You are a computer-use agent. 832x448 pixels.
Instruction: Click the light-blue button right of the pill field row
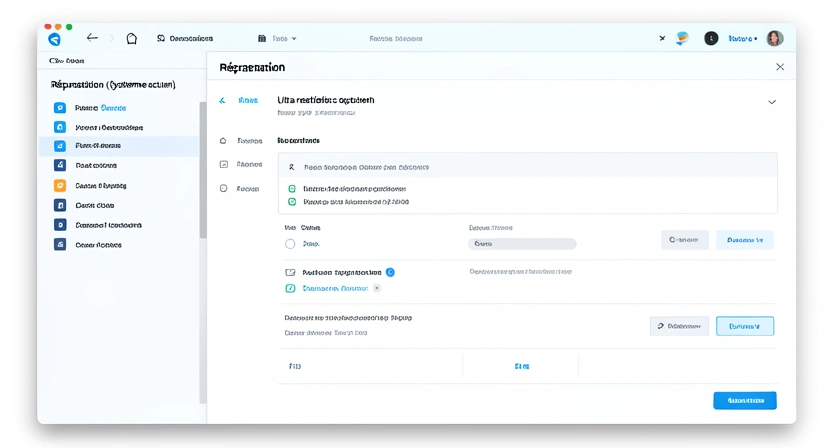click(x=745, y=240)
